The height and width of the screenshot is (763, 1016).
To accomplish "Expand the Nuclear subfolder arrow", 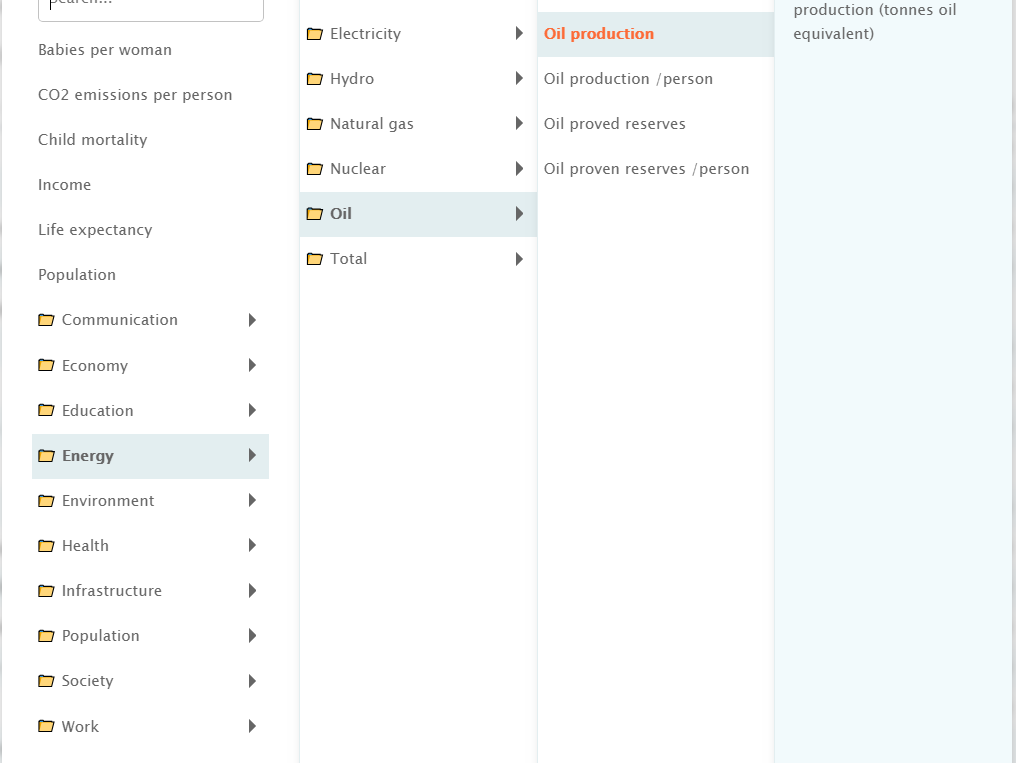I will click(519, 168).
